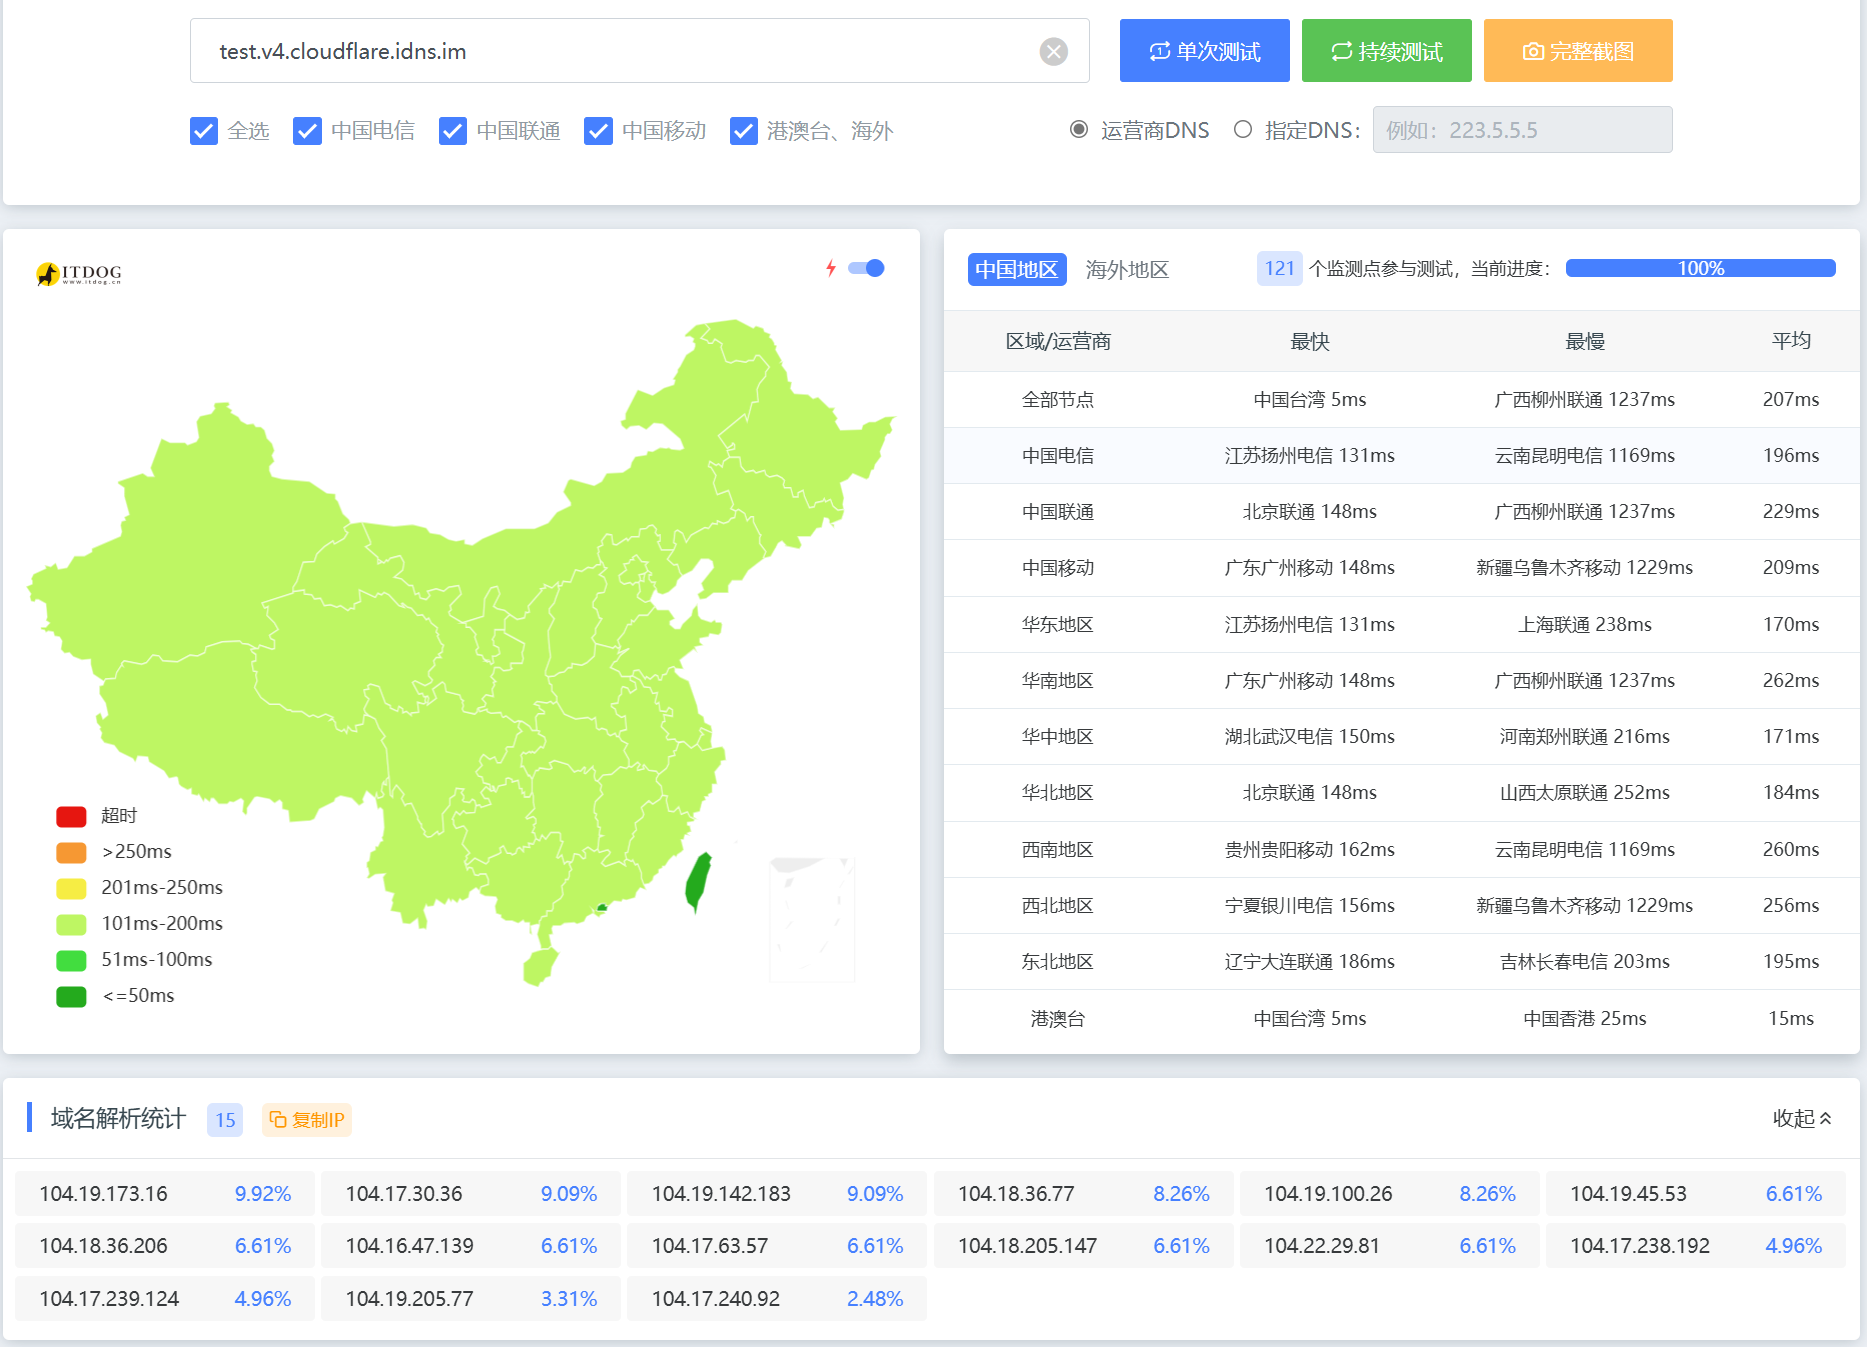Click IP 104.22.29.81
This screenshot has height=1347, width=1867.
point(1322,1246)
